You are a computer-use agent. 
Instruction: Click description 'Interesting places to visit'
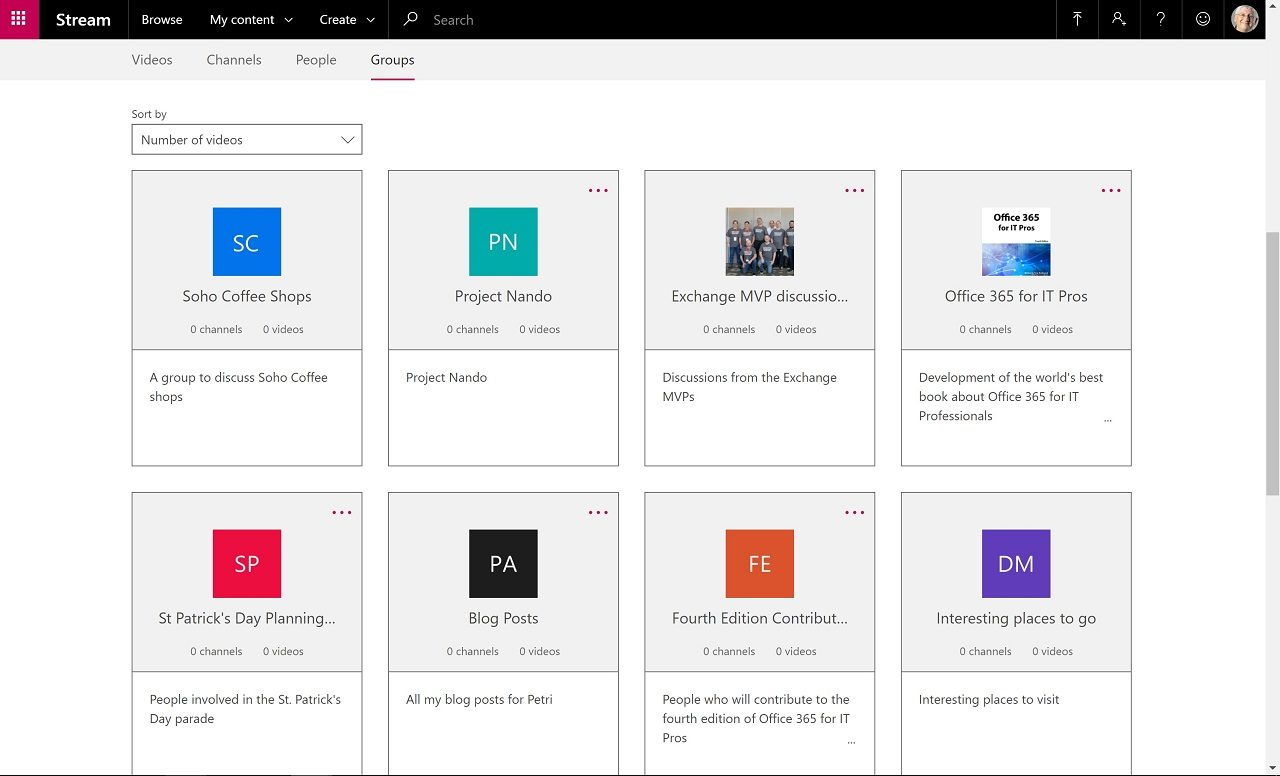pos(989,700)
